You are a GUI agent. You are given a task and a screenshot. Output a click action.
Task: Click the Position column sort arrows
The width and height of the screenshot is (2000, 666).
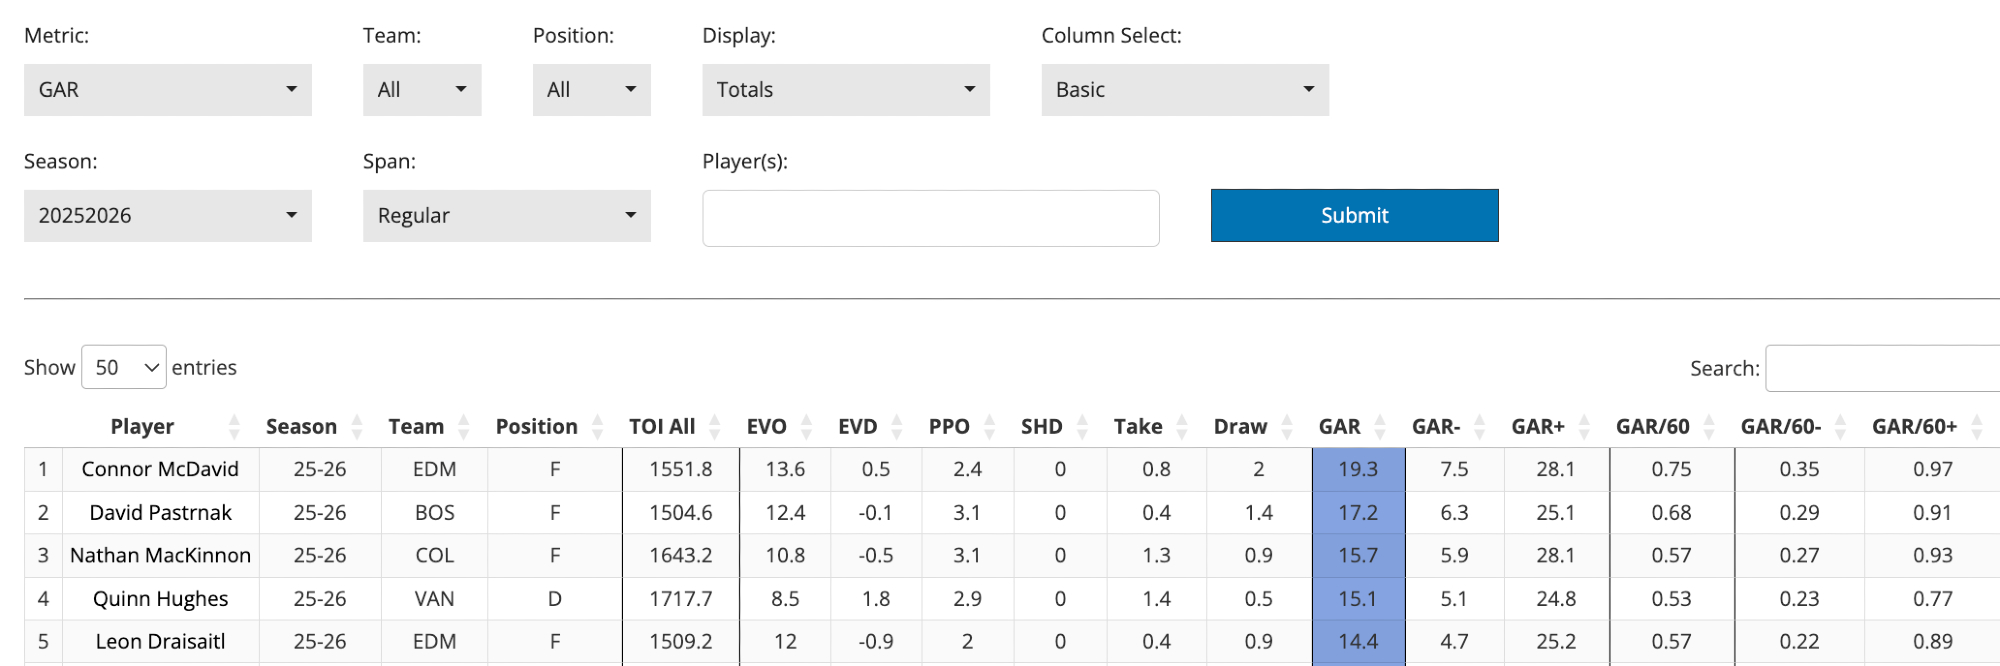[597, 427]
